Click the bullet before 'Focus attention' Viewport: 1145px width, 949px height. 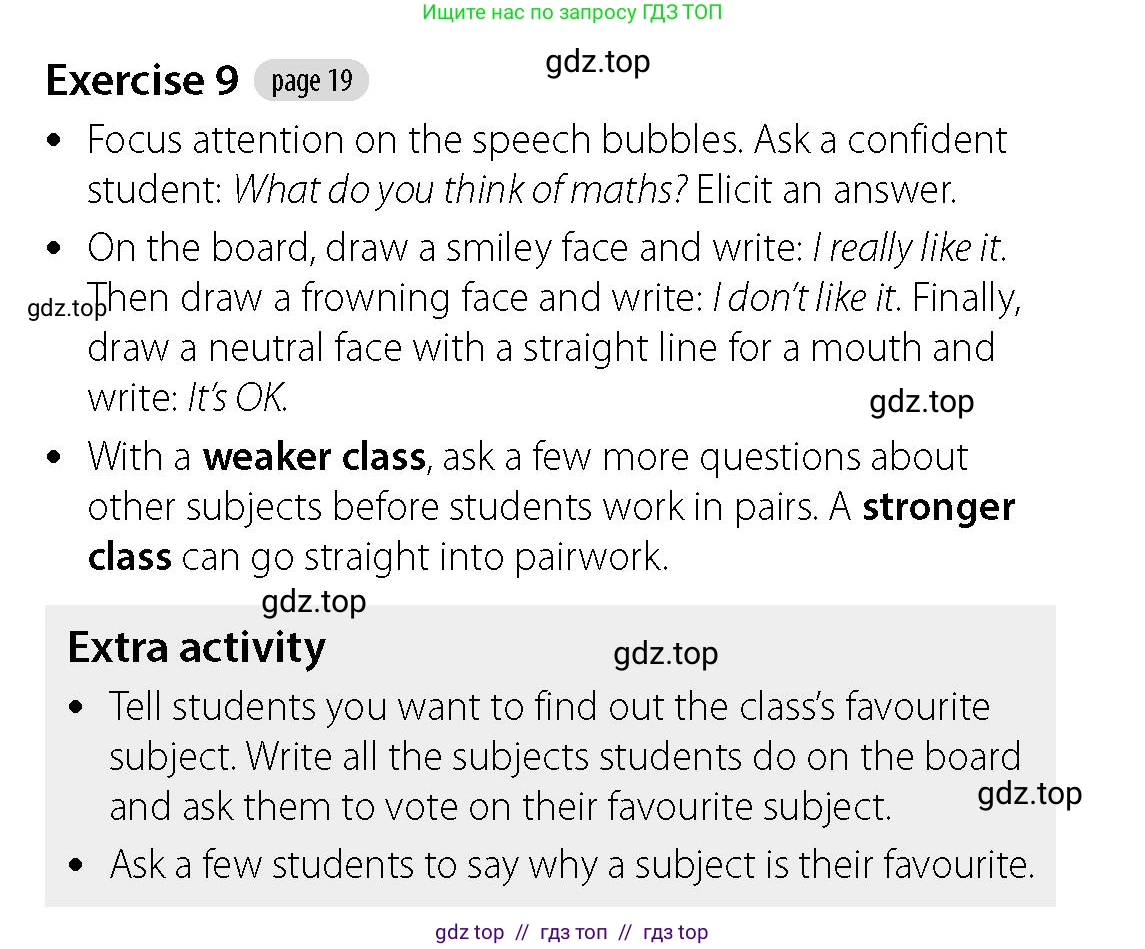[54, 139]
